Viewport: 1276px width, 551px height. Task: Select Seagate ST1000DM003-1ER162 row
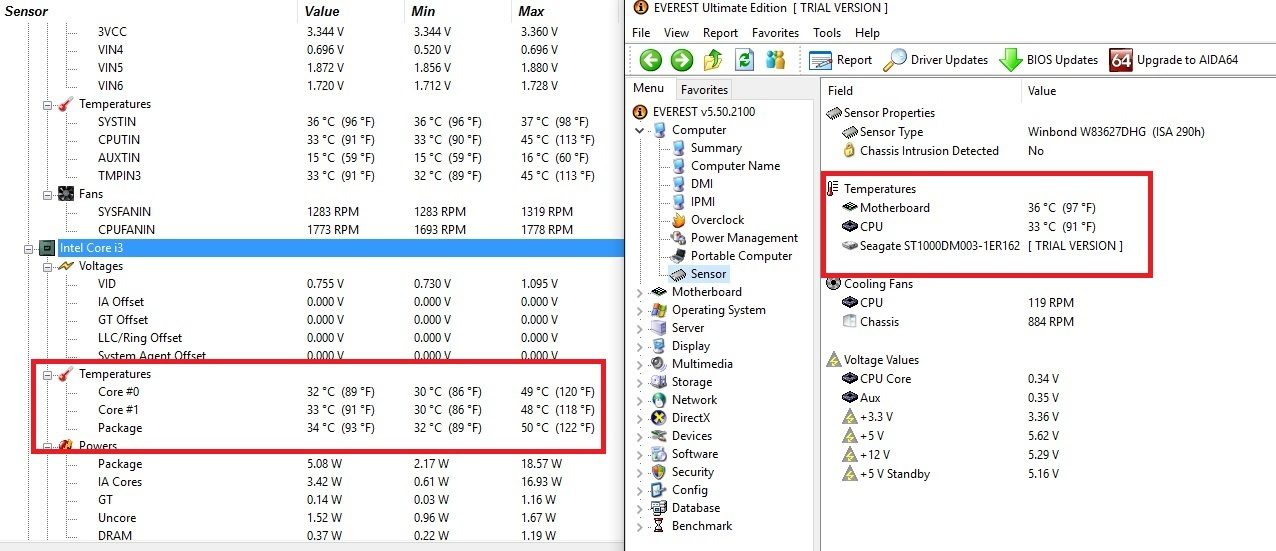pos(985,246)
